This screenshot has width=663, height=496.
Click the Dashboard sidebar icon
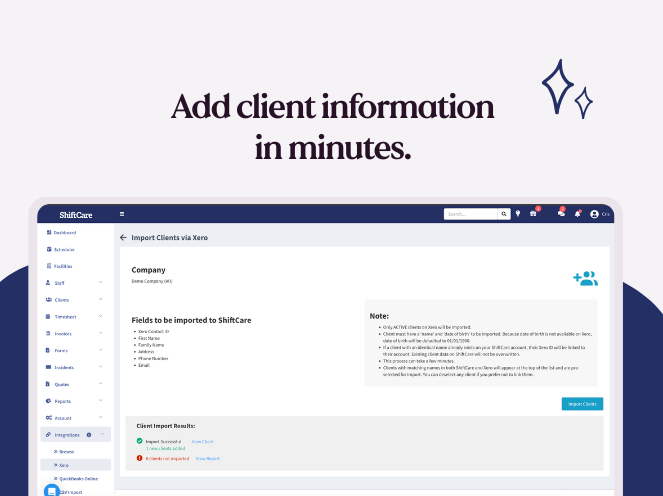pyautogui.click(x=49, y=232)
